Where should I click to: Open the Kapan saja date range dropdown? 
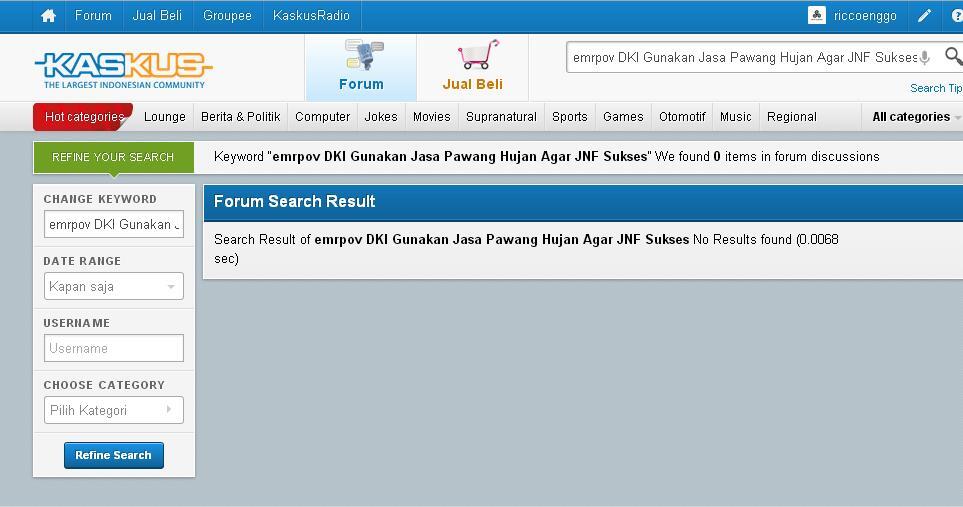[x=114, y=287]
